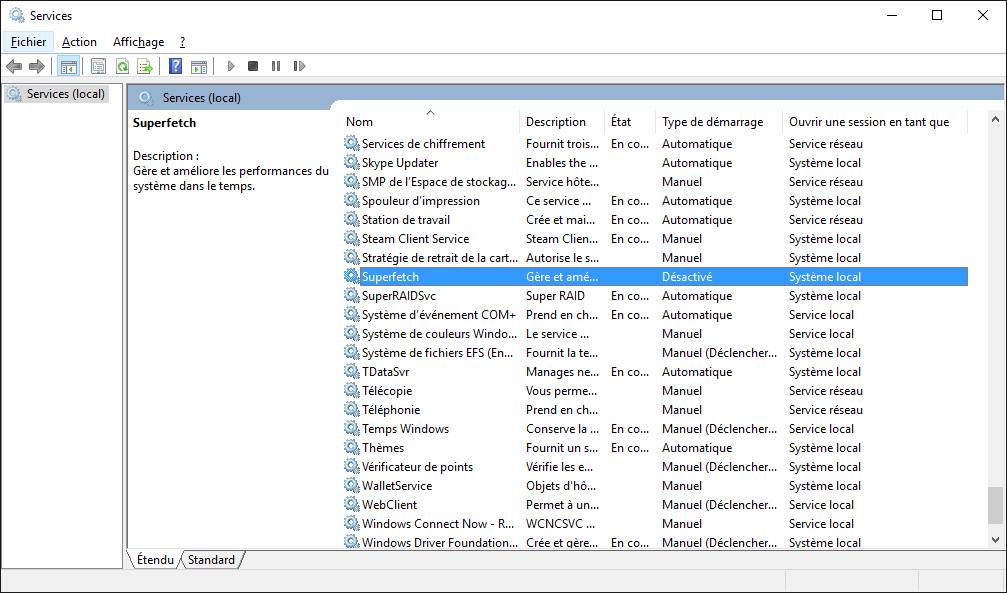Click the Refresh icon in the toolbar
This screenshot has width=1007, height=593.
click(x=121, y=66)
